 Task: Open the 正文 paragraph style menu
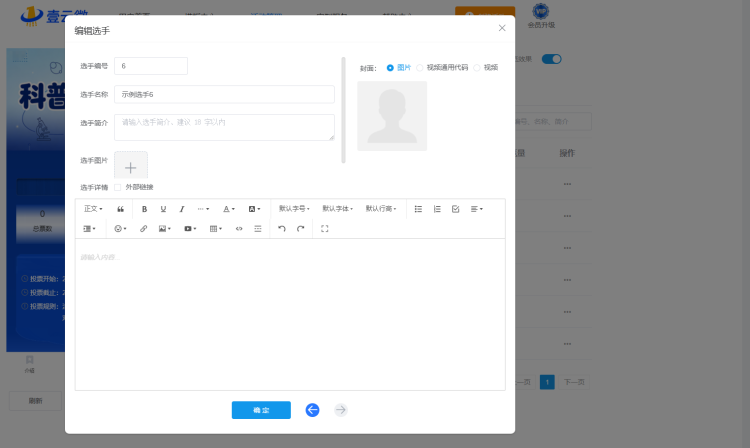93,209
